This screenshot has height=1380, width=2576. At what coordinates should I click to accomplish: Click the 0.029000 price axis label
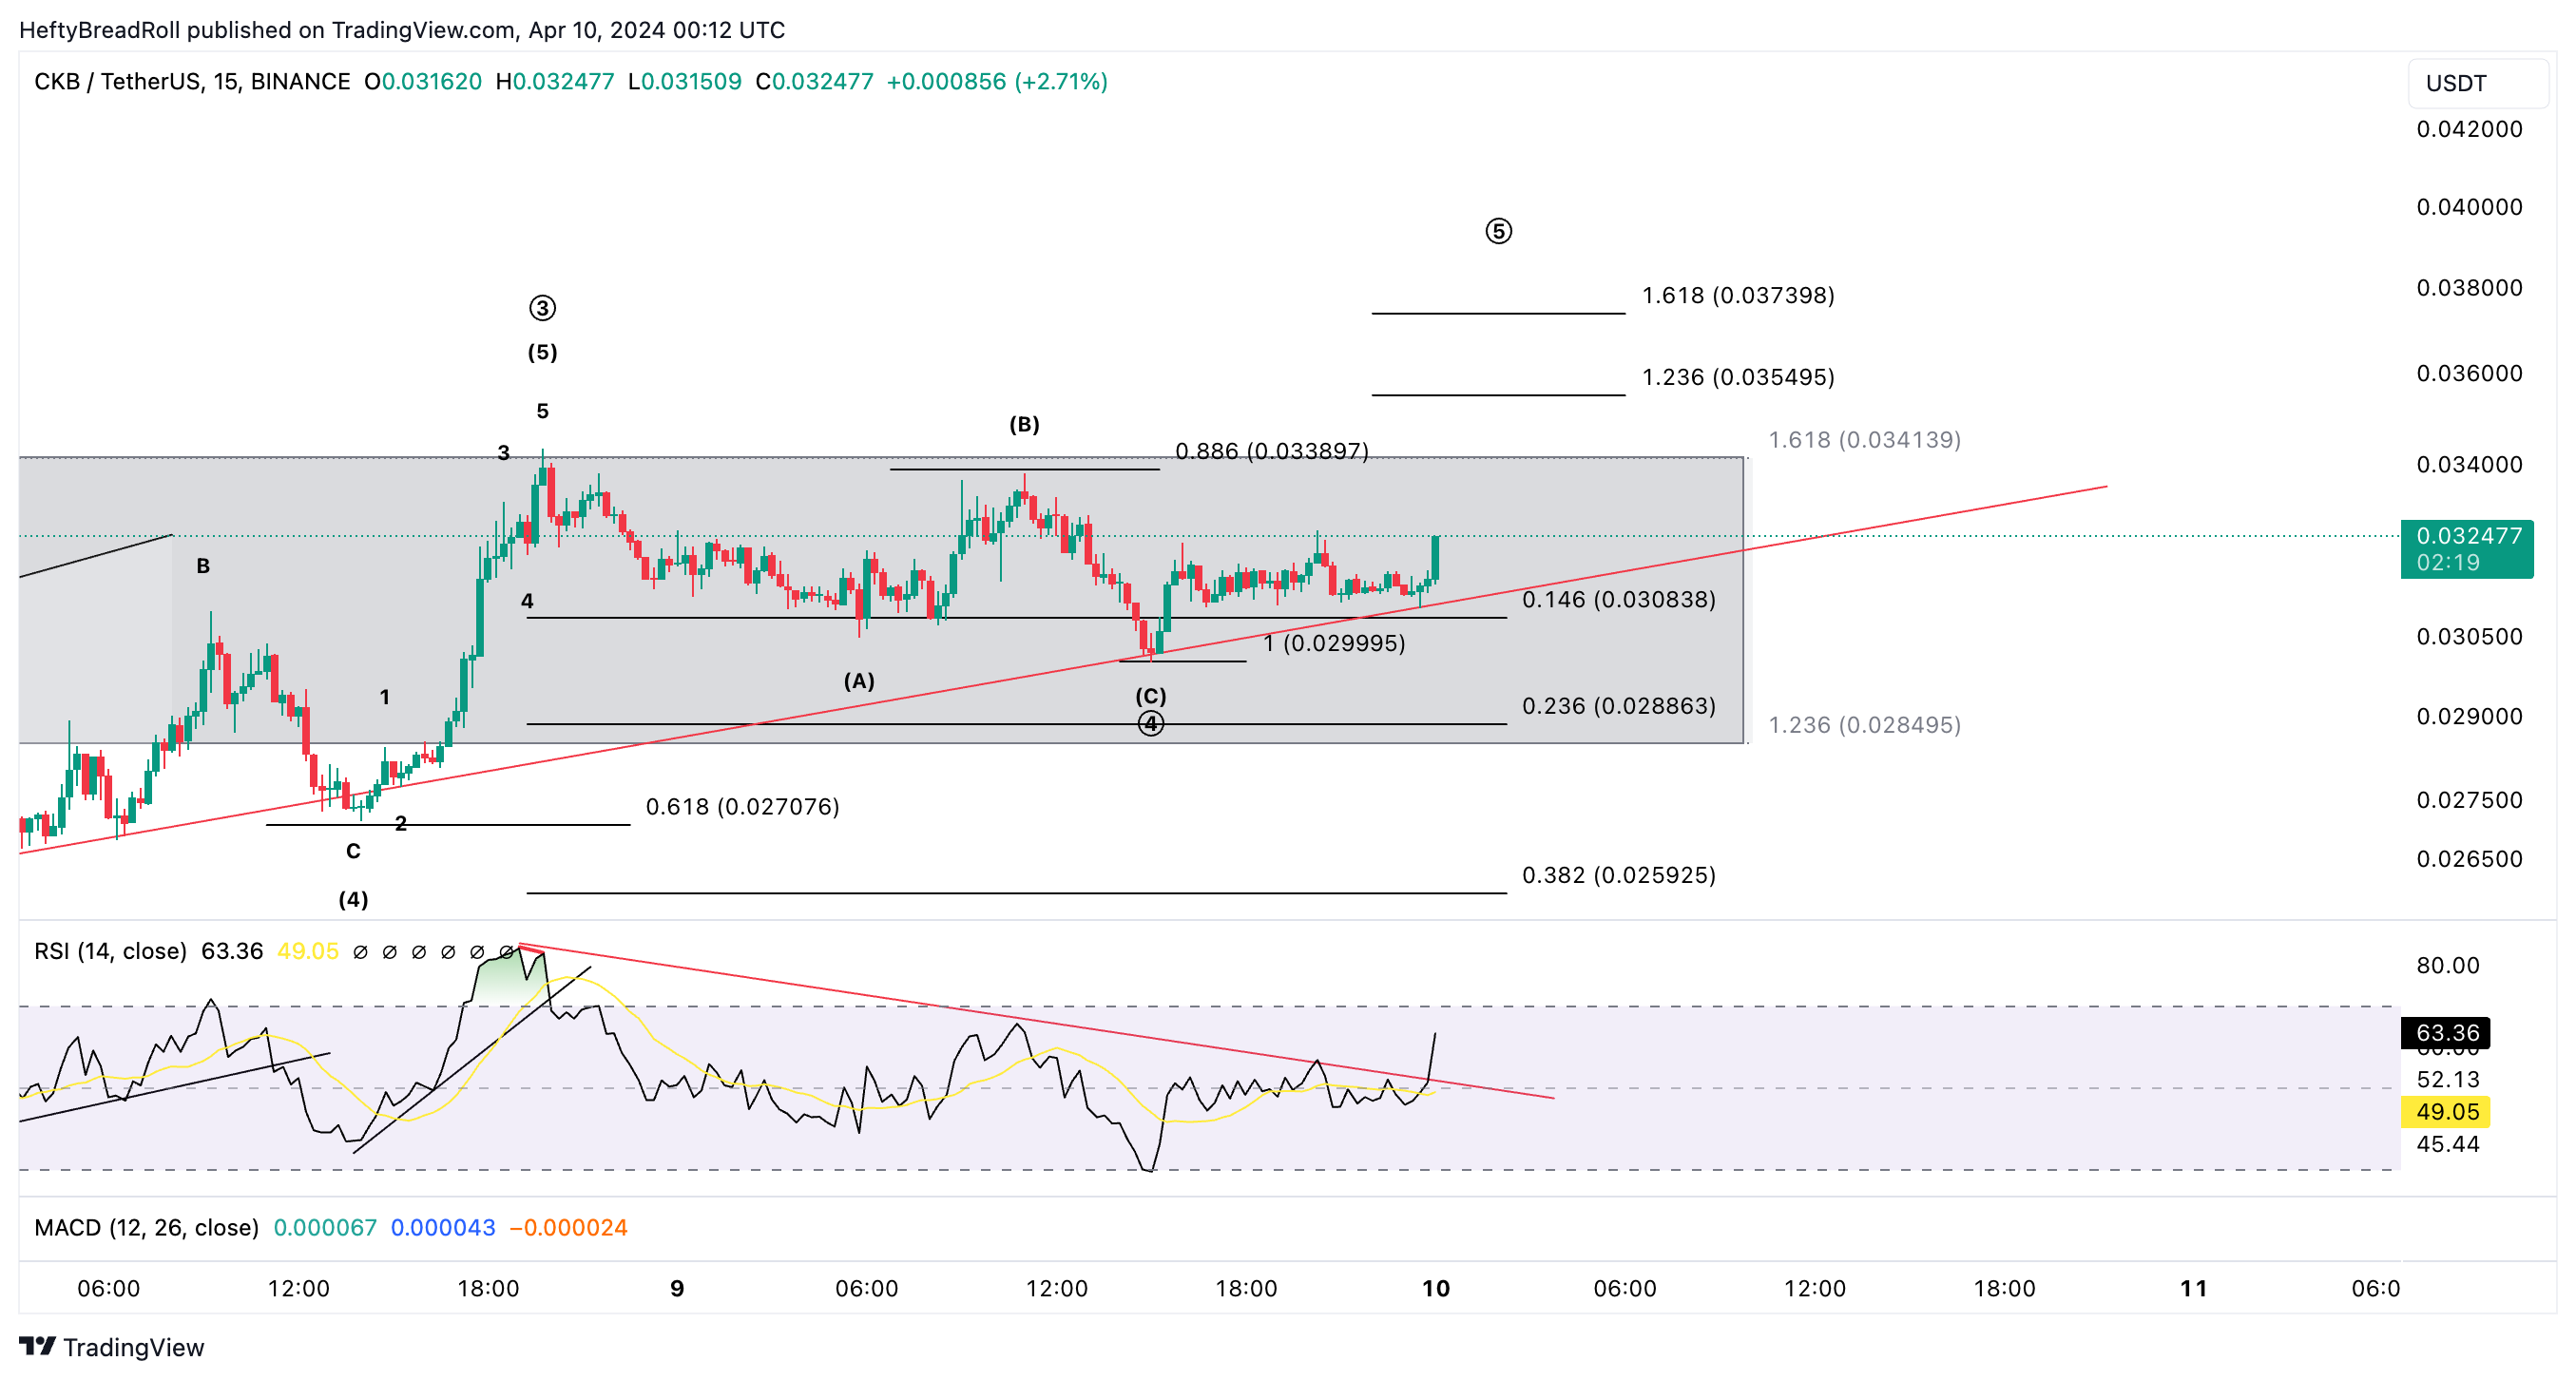(2469, 715)
